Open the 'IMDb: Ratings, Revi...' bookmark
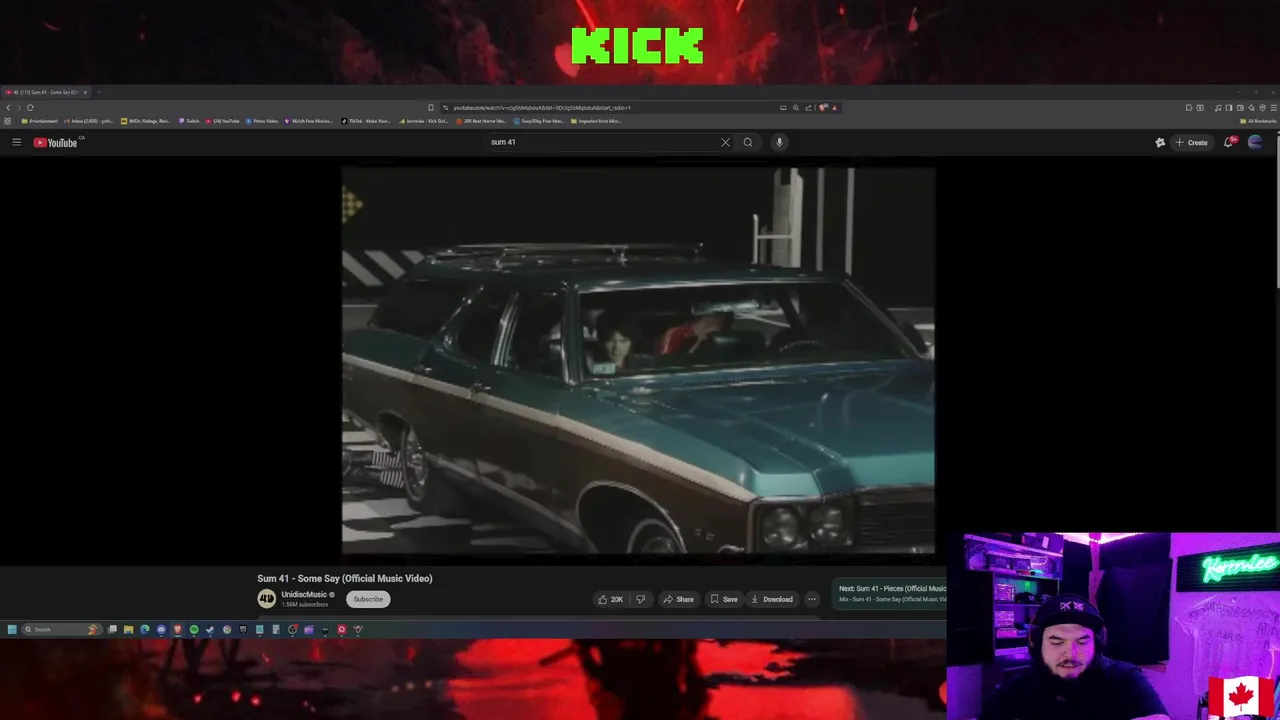1280x720 pixels. click(x=146, y=121)
